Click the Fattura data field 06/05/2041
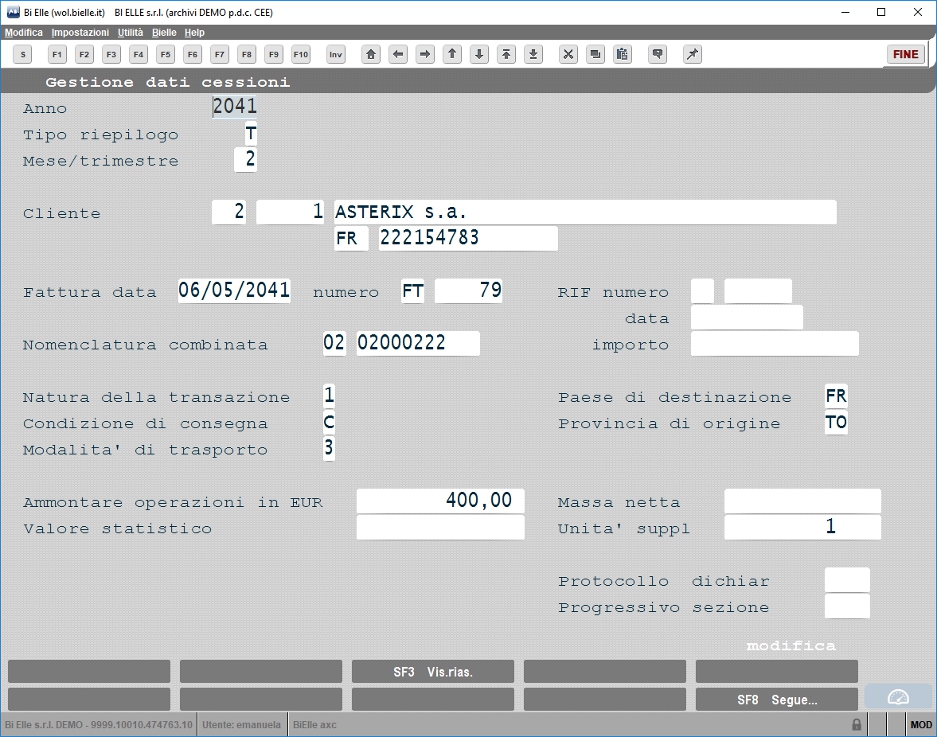Screen dimensions: 937x737 [x=234, y=290]
